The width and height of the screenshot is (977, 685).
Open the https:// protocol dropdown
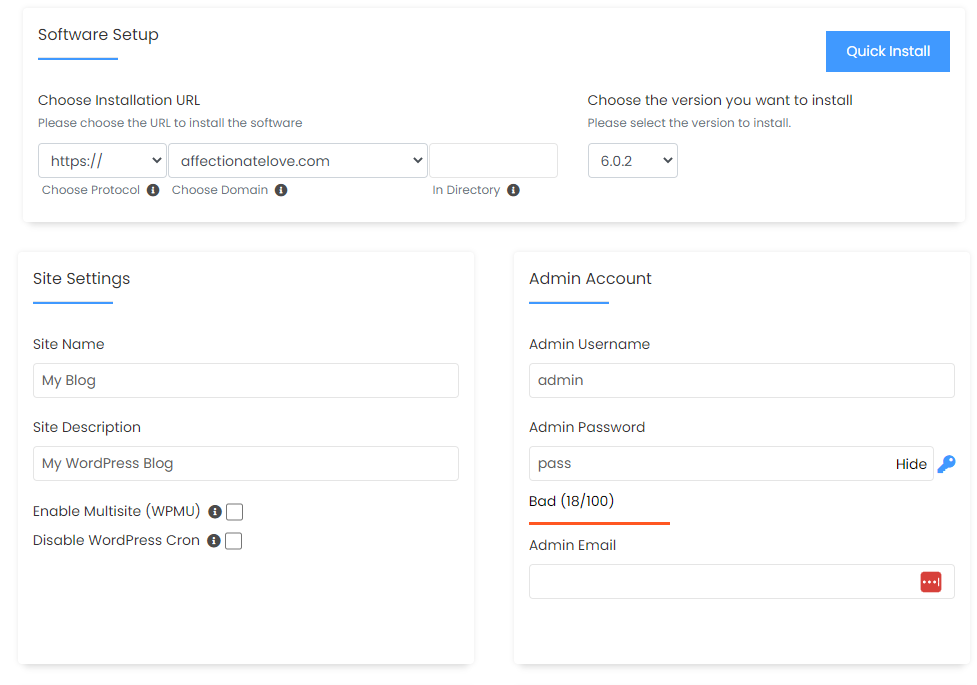[x=102, y=161]
